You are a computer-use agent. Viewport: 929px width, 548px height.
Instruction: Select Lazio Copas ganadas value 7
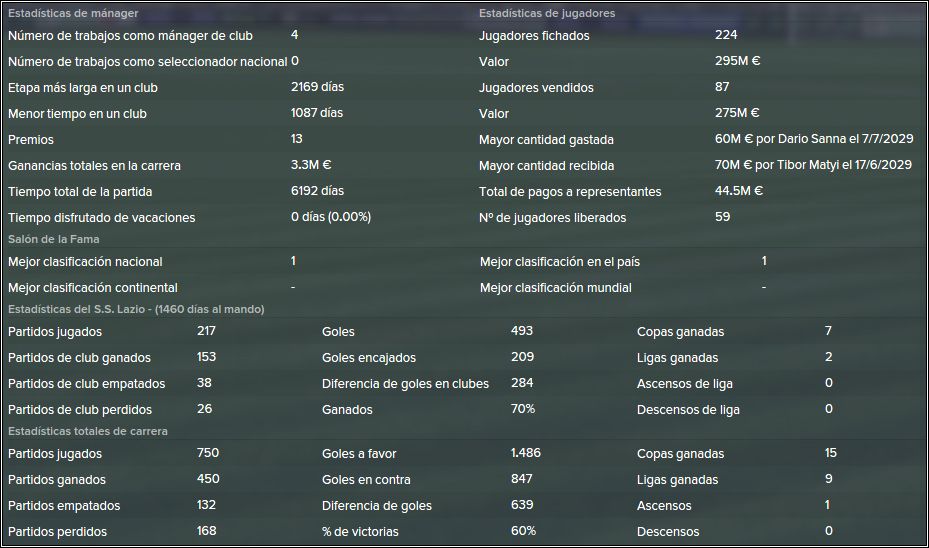(828, 331)
